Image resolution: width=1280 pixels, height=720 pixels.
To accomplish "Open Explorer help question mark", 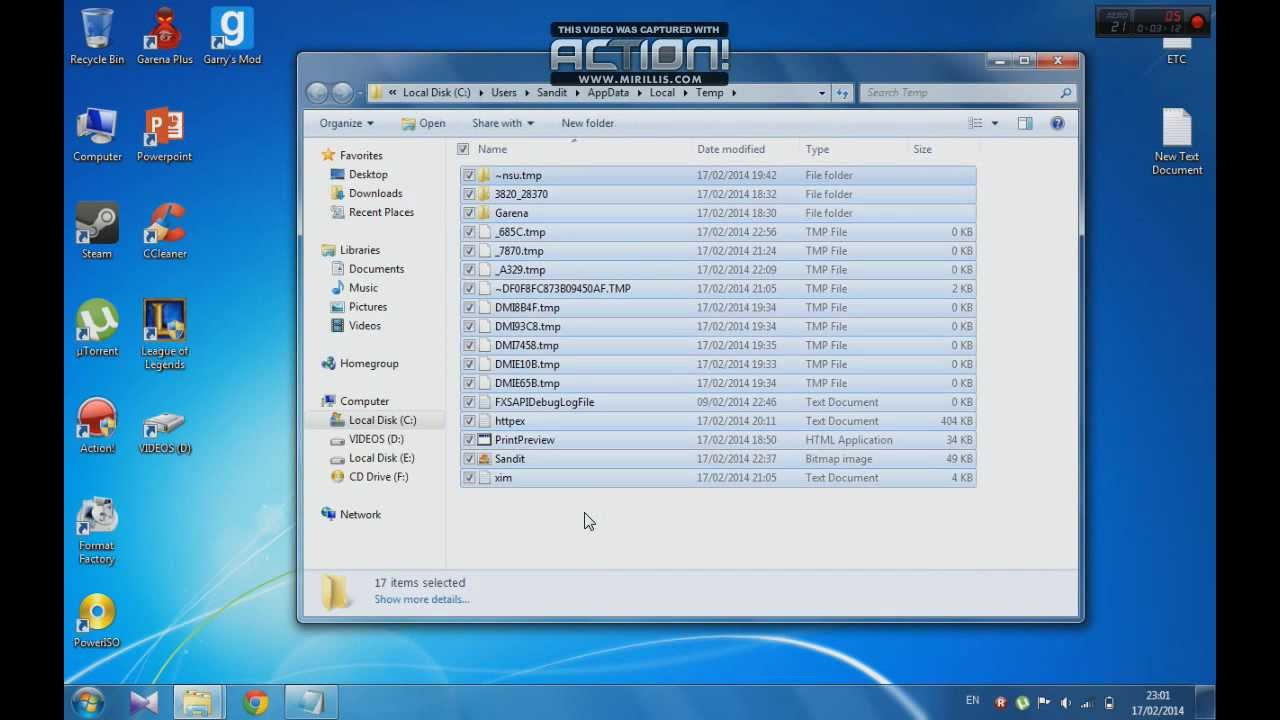I will (x=1057, y=123).
